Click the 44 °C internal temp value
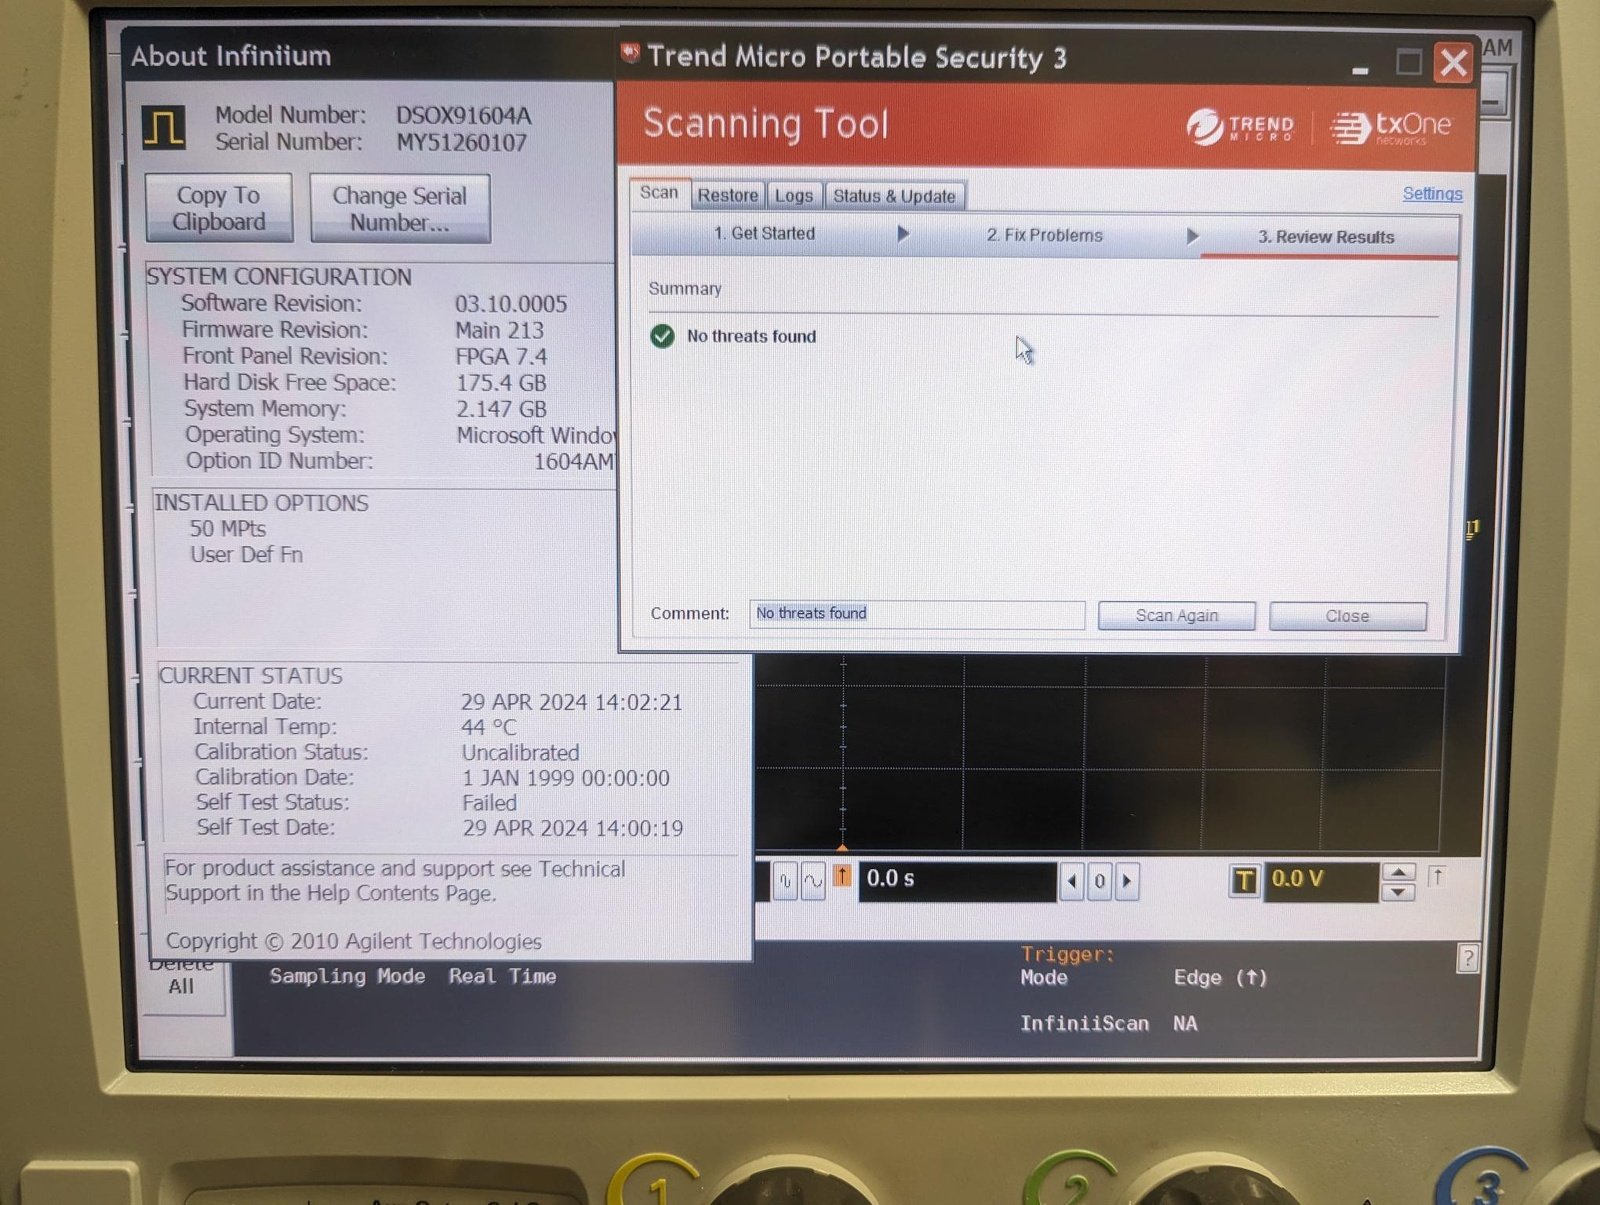 point(489,728)
